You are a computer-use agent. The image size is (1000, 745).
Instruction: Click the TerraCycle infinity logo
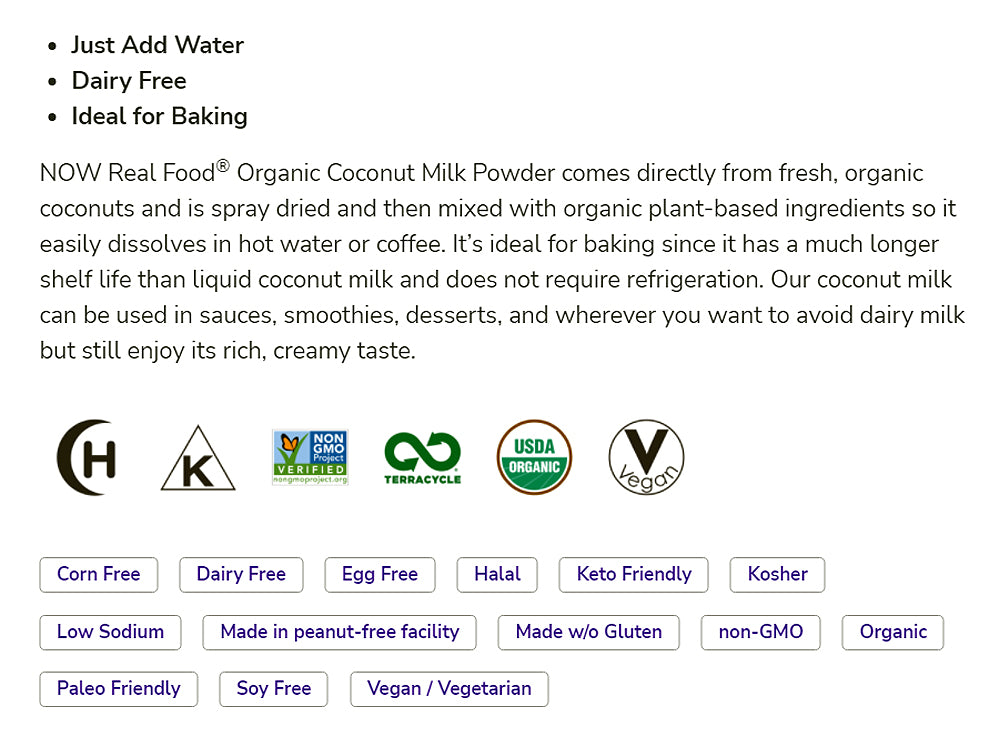pyautogui.click(x=422, y=457)
